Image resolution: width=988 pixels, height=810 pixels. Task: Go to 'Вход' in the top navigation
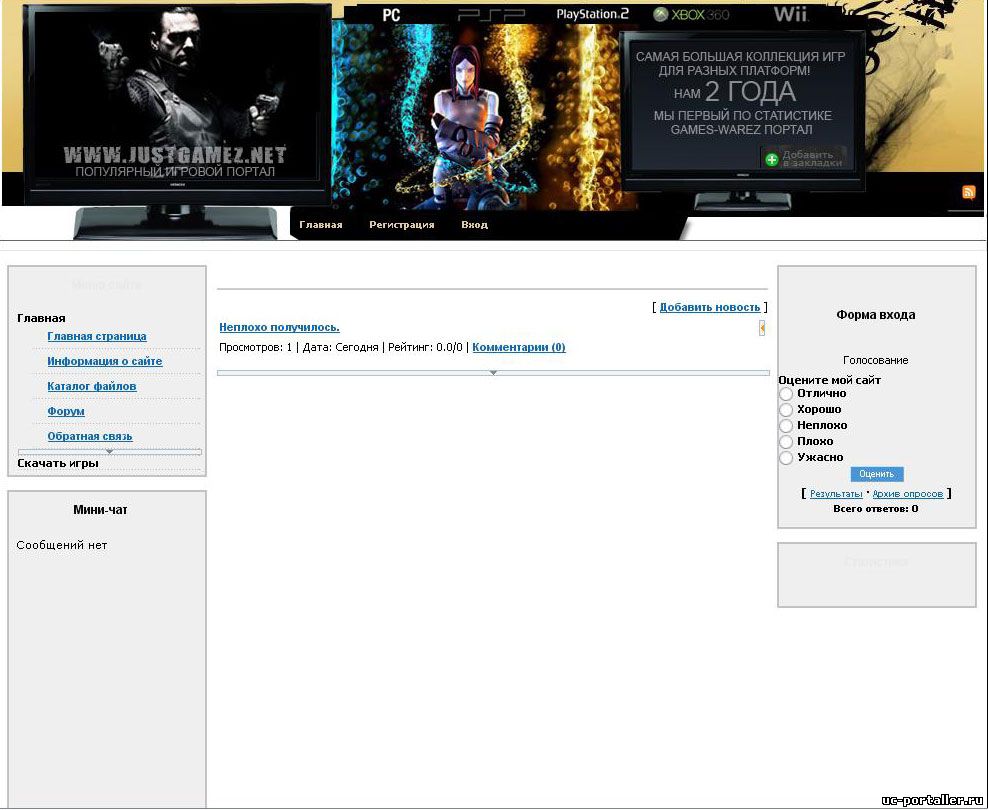[474, 225]
